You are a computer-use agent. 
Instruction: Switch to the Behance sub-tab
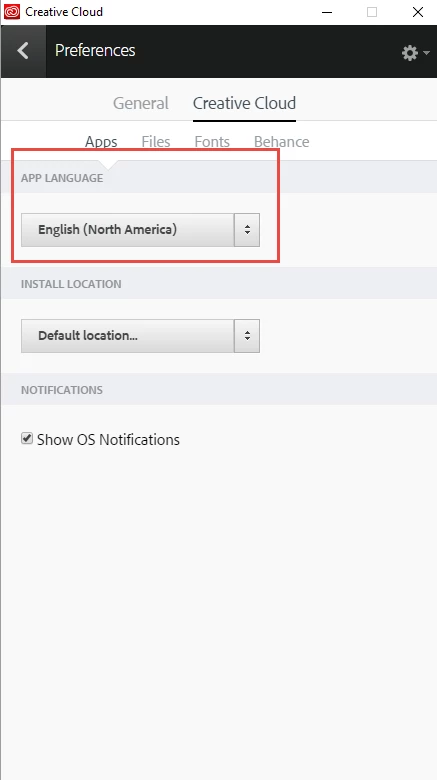click(282, 141)
